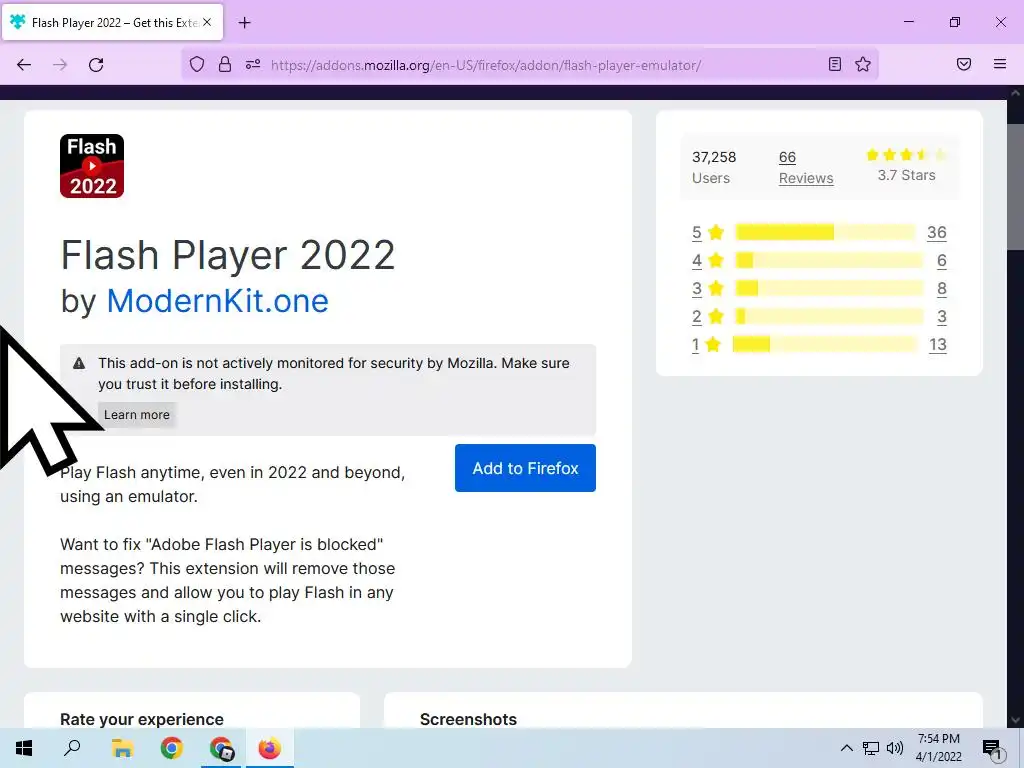The image size is (1024, 768).
Task: Click the warning triangle icon in notice
Action: click(79, 363)
